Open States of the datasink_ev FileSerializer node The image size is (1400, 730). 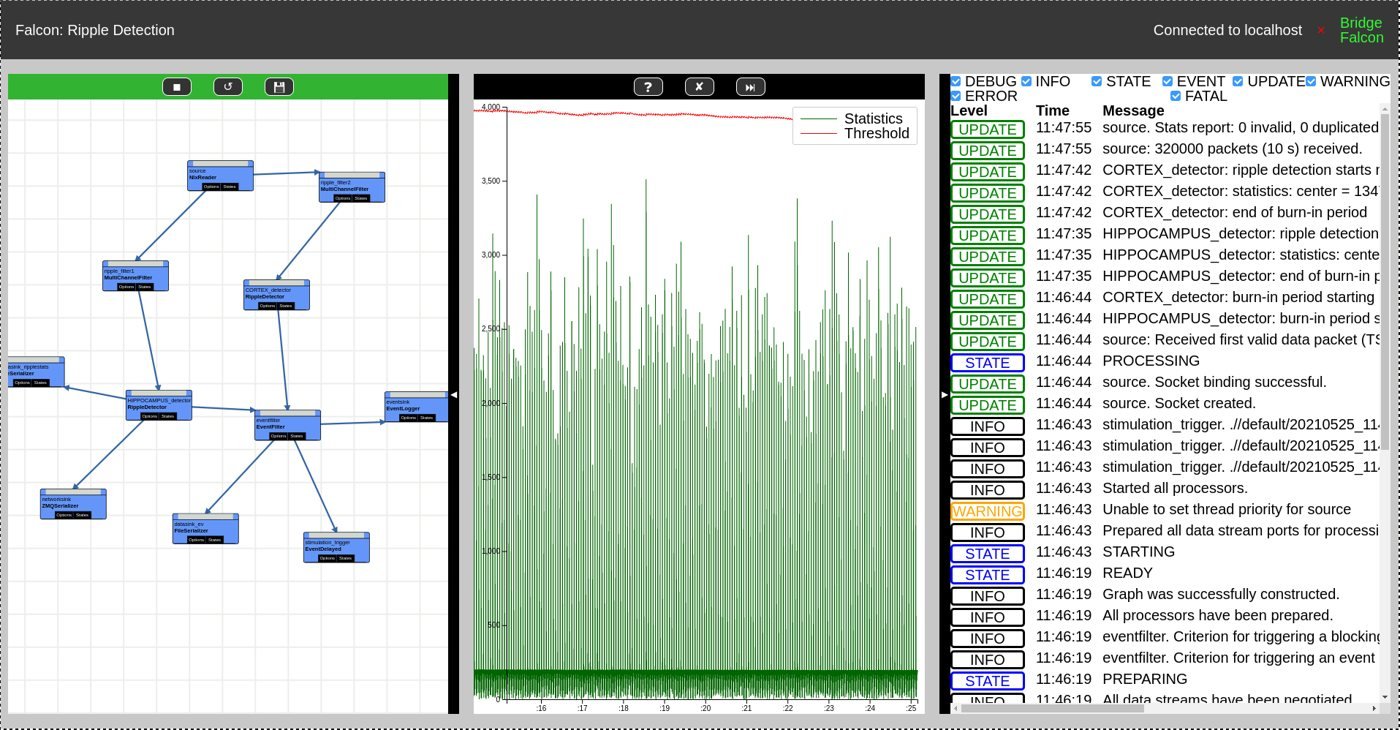coord(215,539)
